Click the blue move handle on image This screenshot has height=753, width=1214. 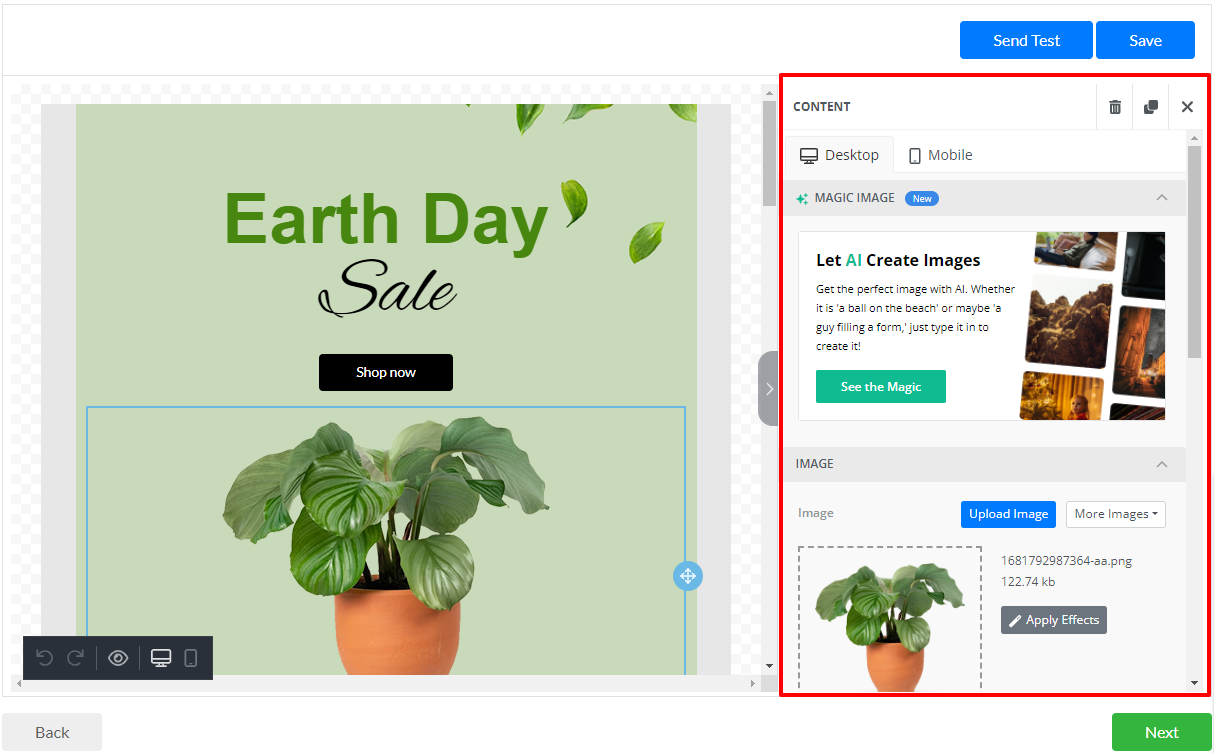[x=688, y=576]
